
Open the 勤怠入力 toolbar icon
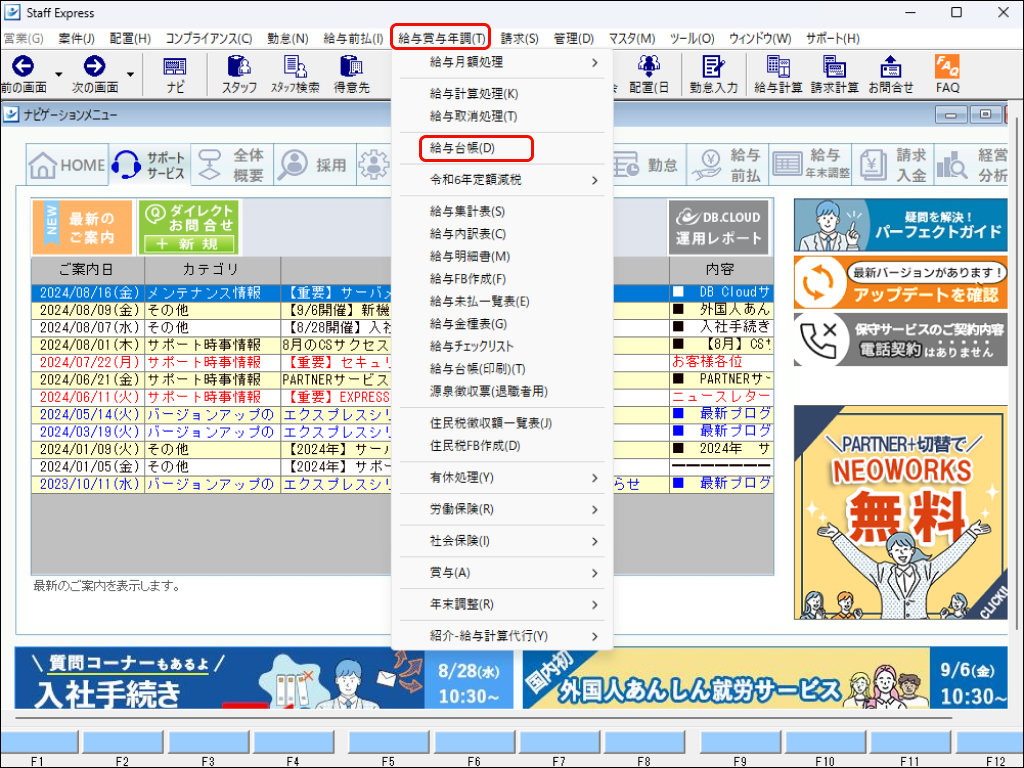(x=713, y=74)
